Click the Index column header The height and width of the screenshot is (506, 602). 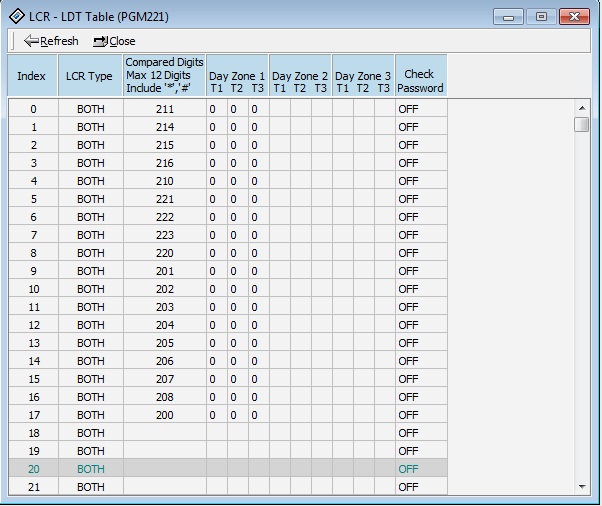(x=32, y=75)
